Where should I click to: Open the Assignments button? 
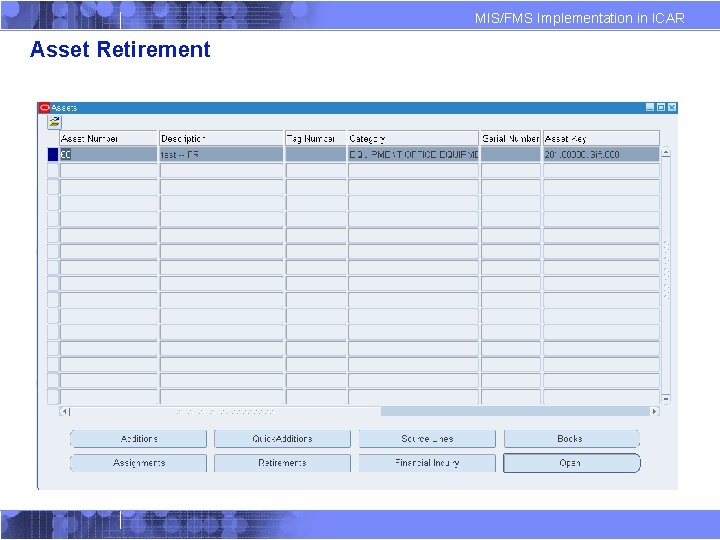click(x=138, y=463)
